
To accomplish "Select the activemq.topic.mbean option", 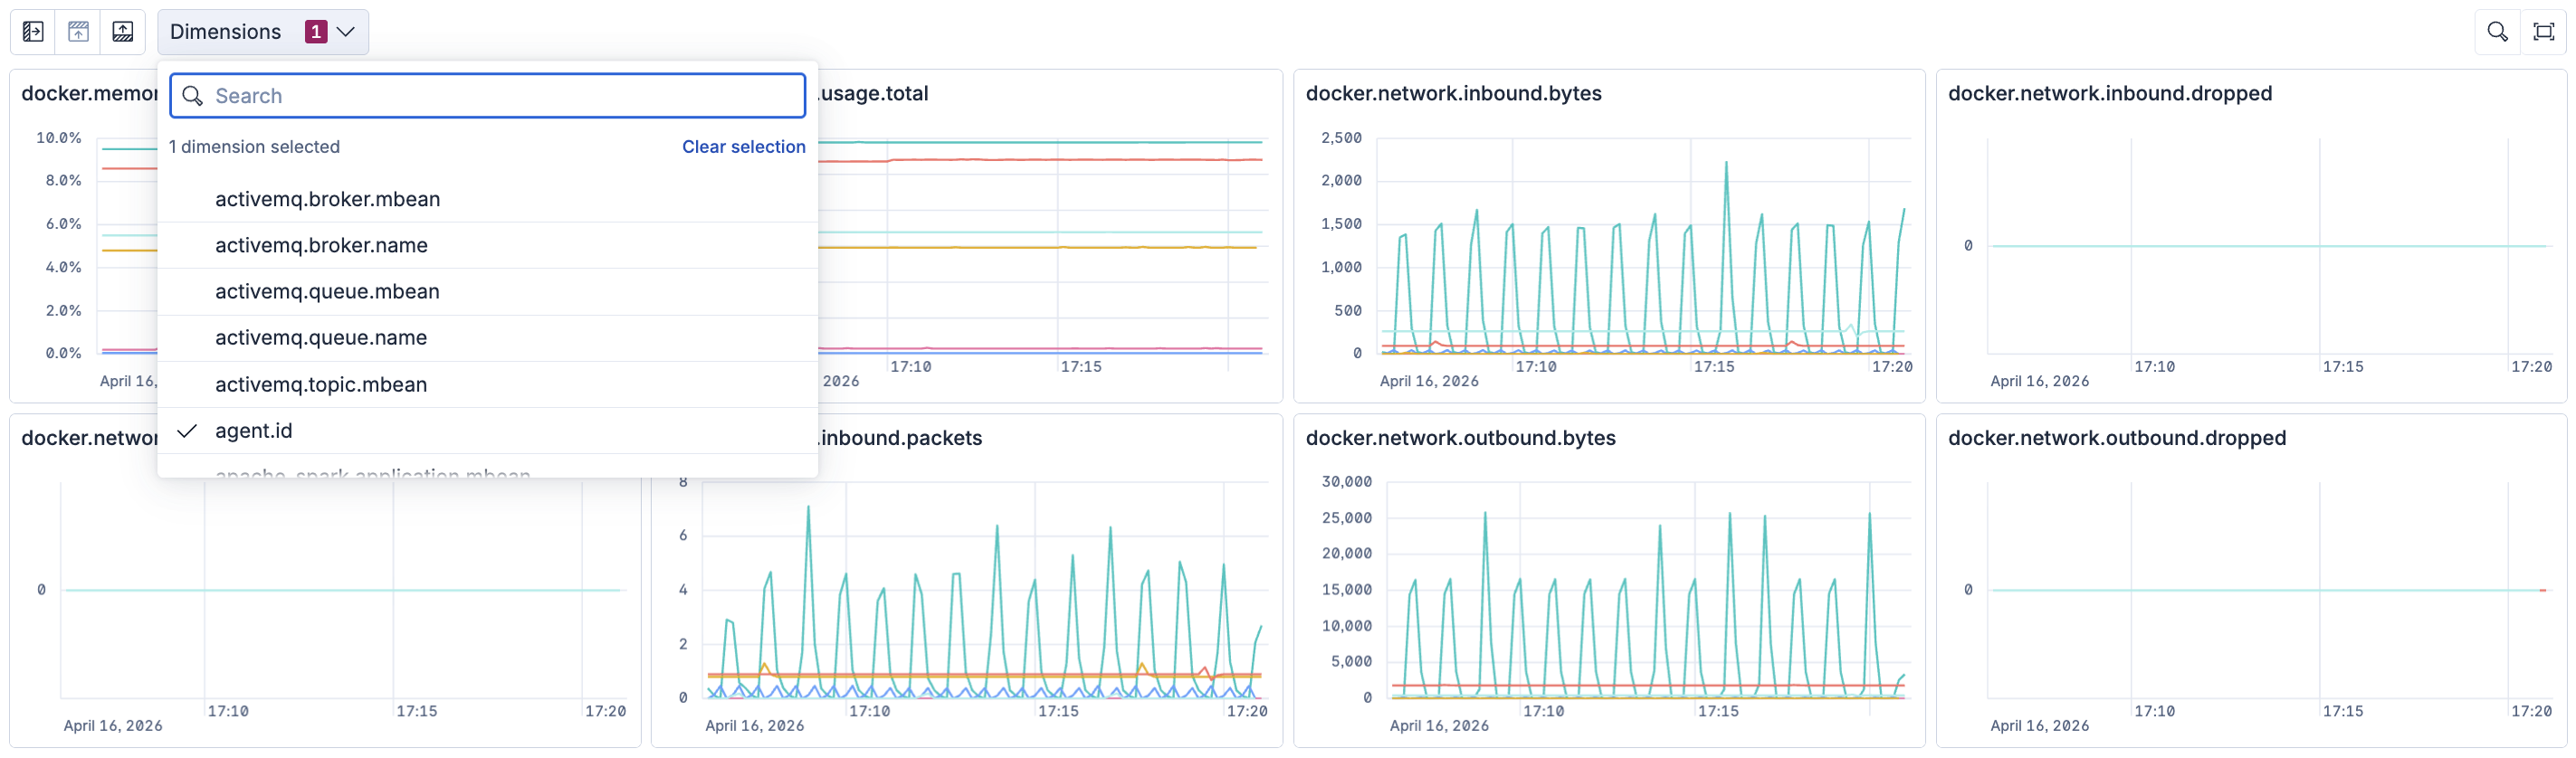I will point(321,385).
